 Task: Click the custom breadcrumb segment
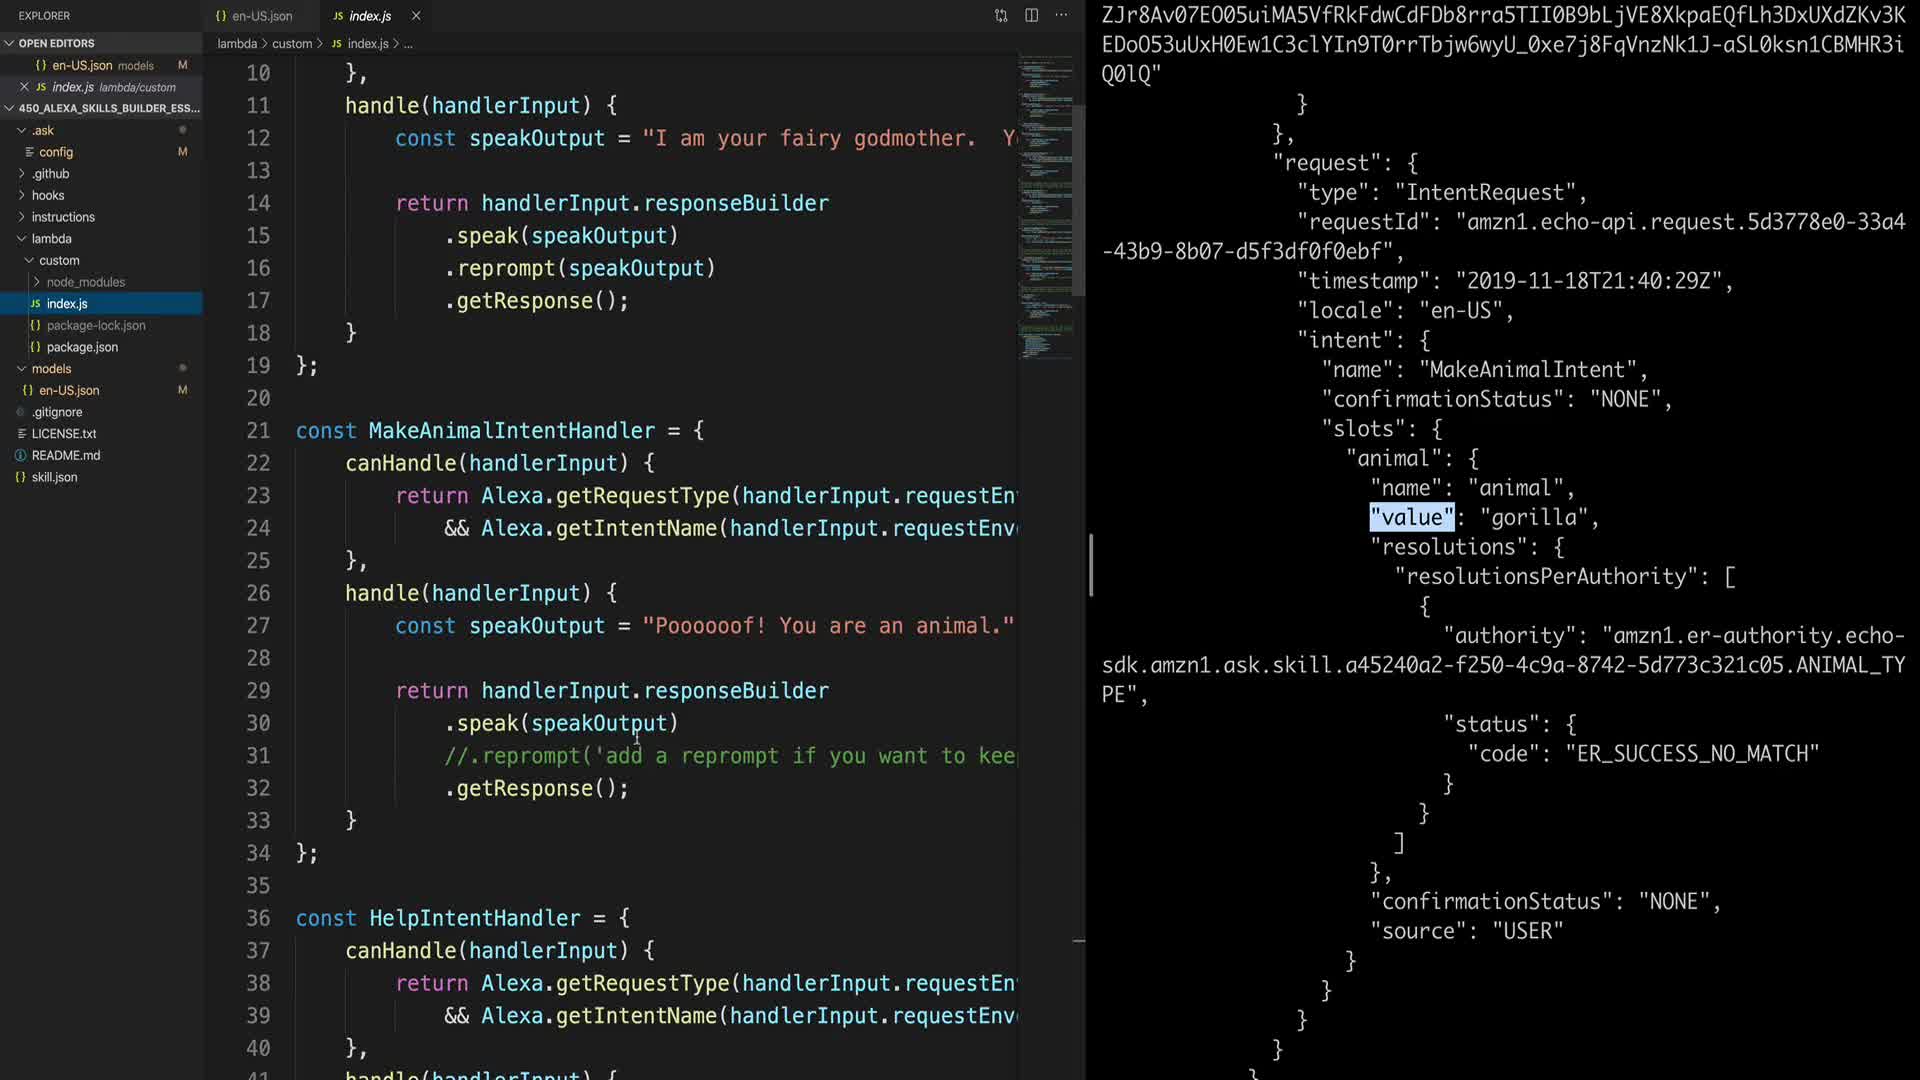(292, 44)
